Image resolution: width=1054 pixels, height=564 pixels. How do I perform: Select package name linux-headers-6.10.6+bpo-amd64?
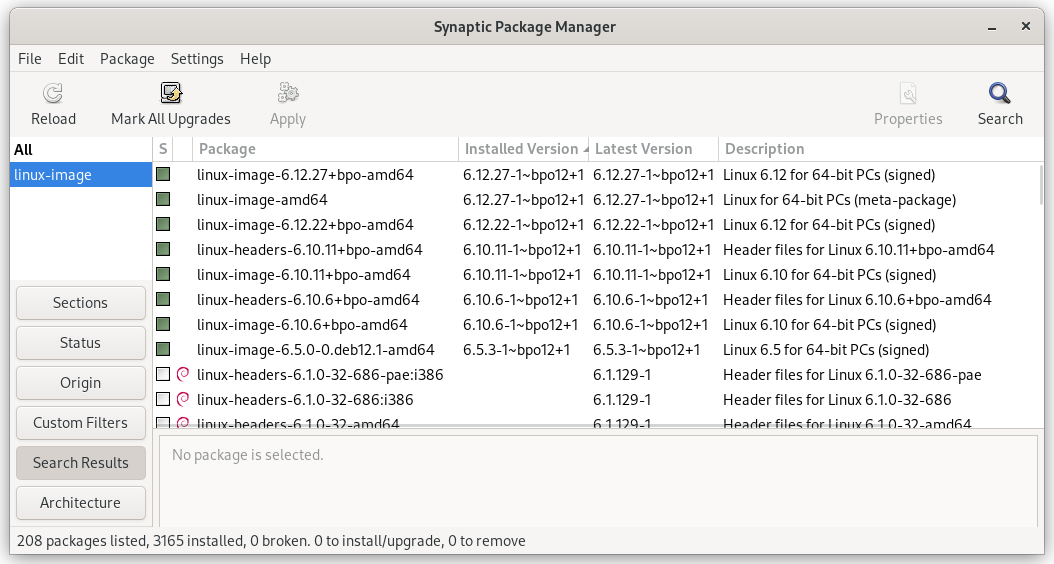pyautogui.click(x=308, y=299)
